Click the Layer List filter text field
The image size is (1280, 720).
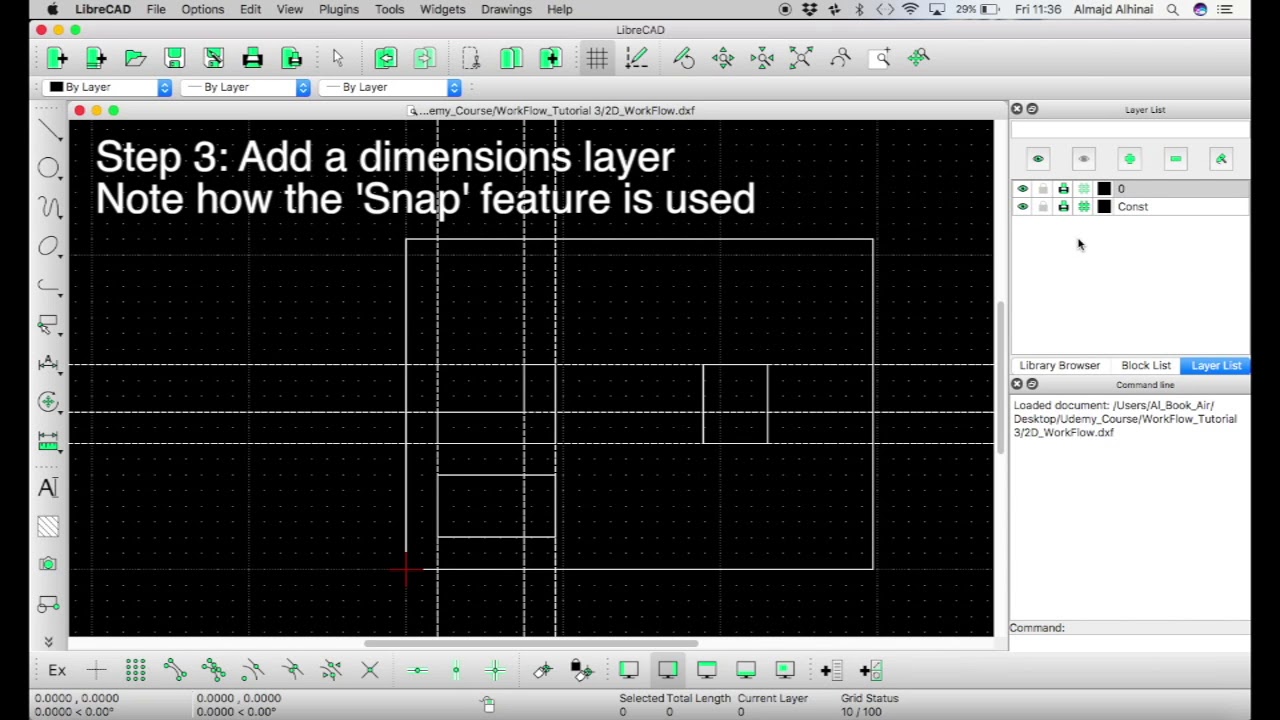coord(1130,130)
